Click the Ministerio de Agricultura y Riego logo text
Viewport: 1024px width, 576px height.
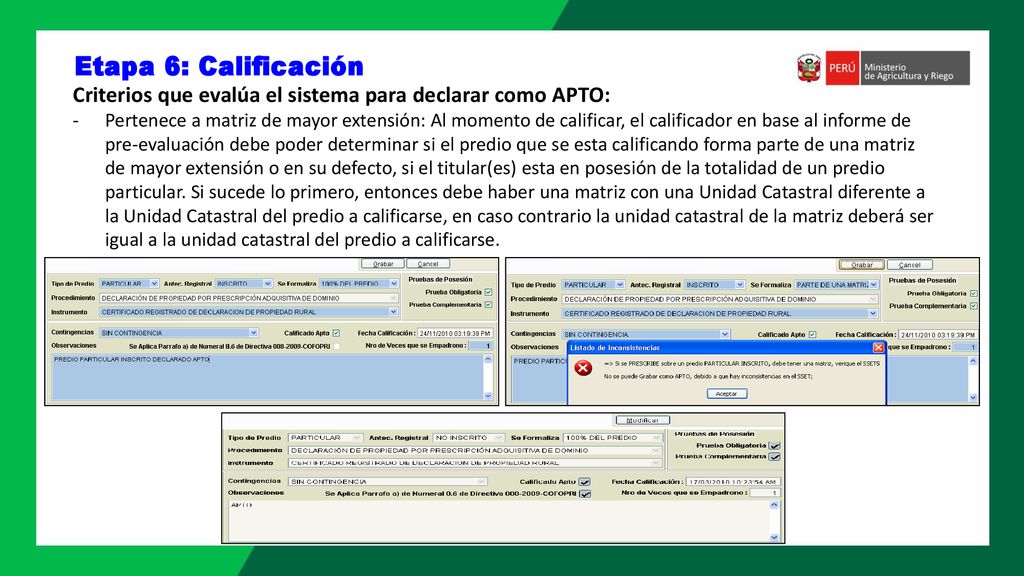click(x=908, y=72)
